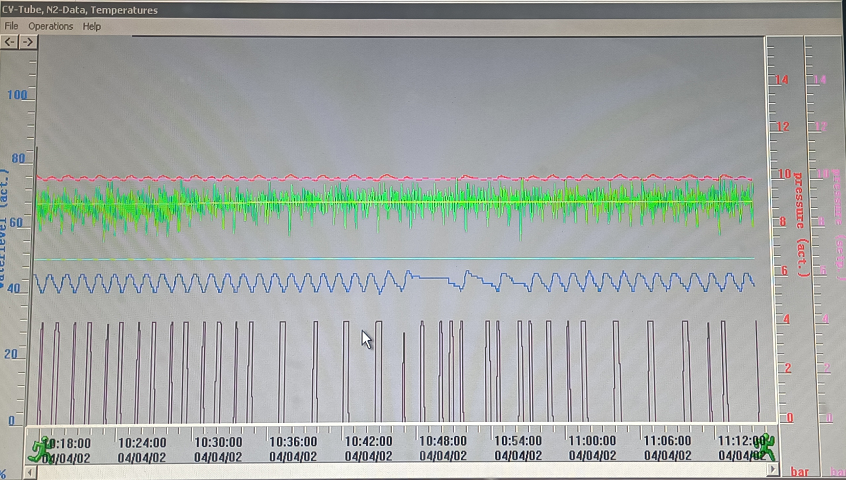Click the horizontal scrollbar track below the timeline
The image size is (846, 480).
400,470
